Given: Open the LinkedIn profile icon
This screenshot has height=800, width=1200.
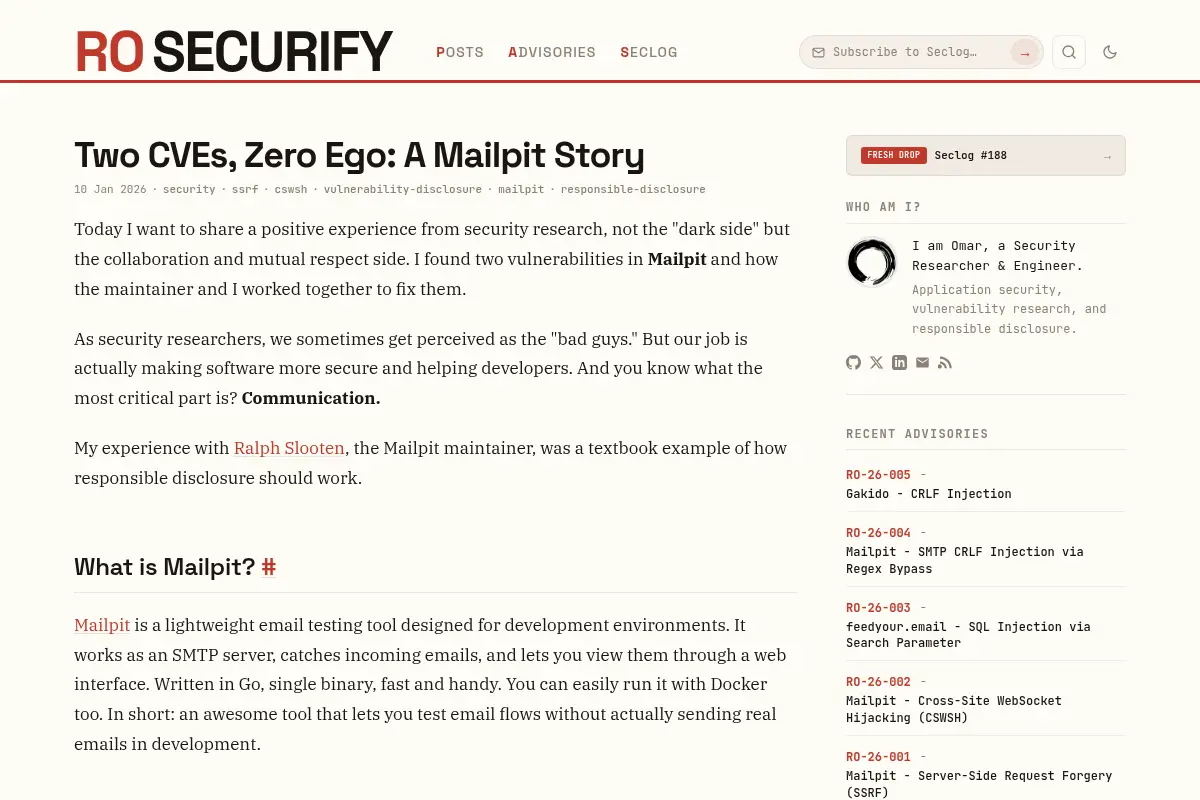Looking at the screenshot, I should [899, 362].
